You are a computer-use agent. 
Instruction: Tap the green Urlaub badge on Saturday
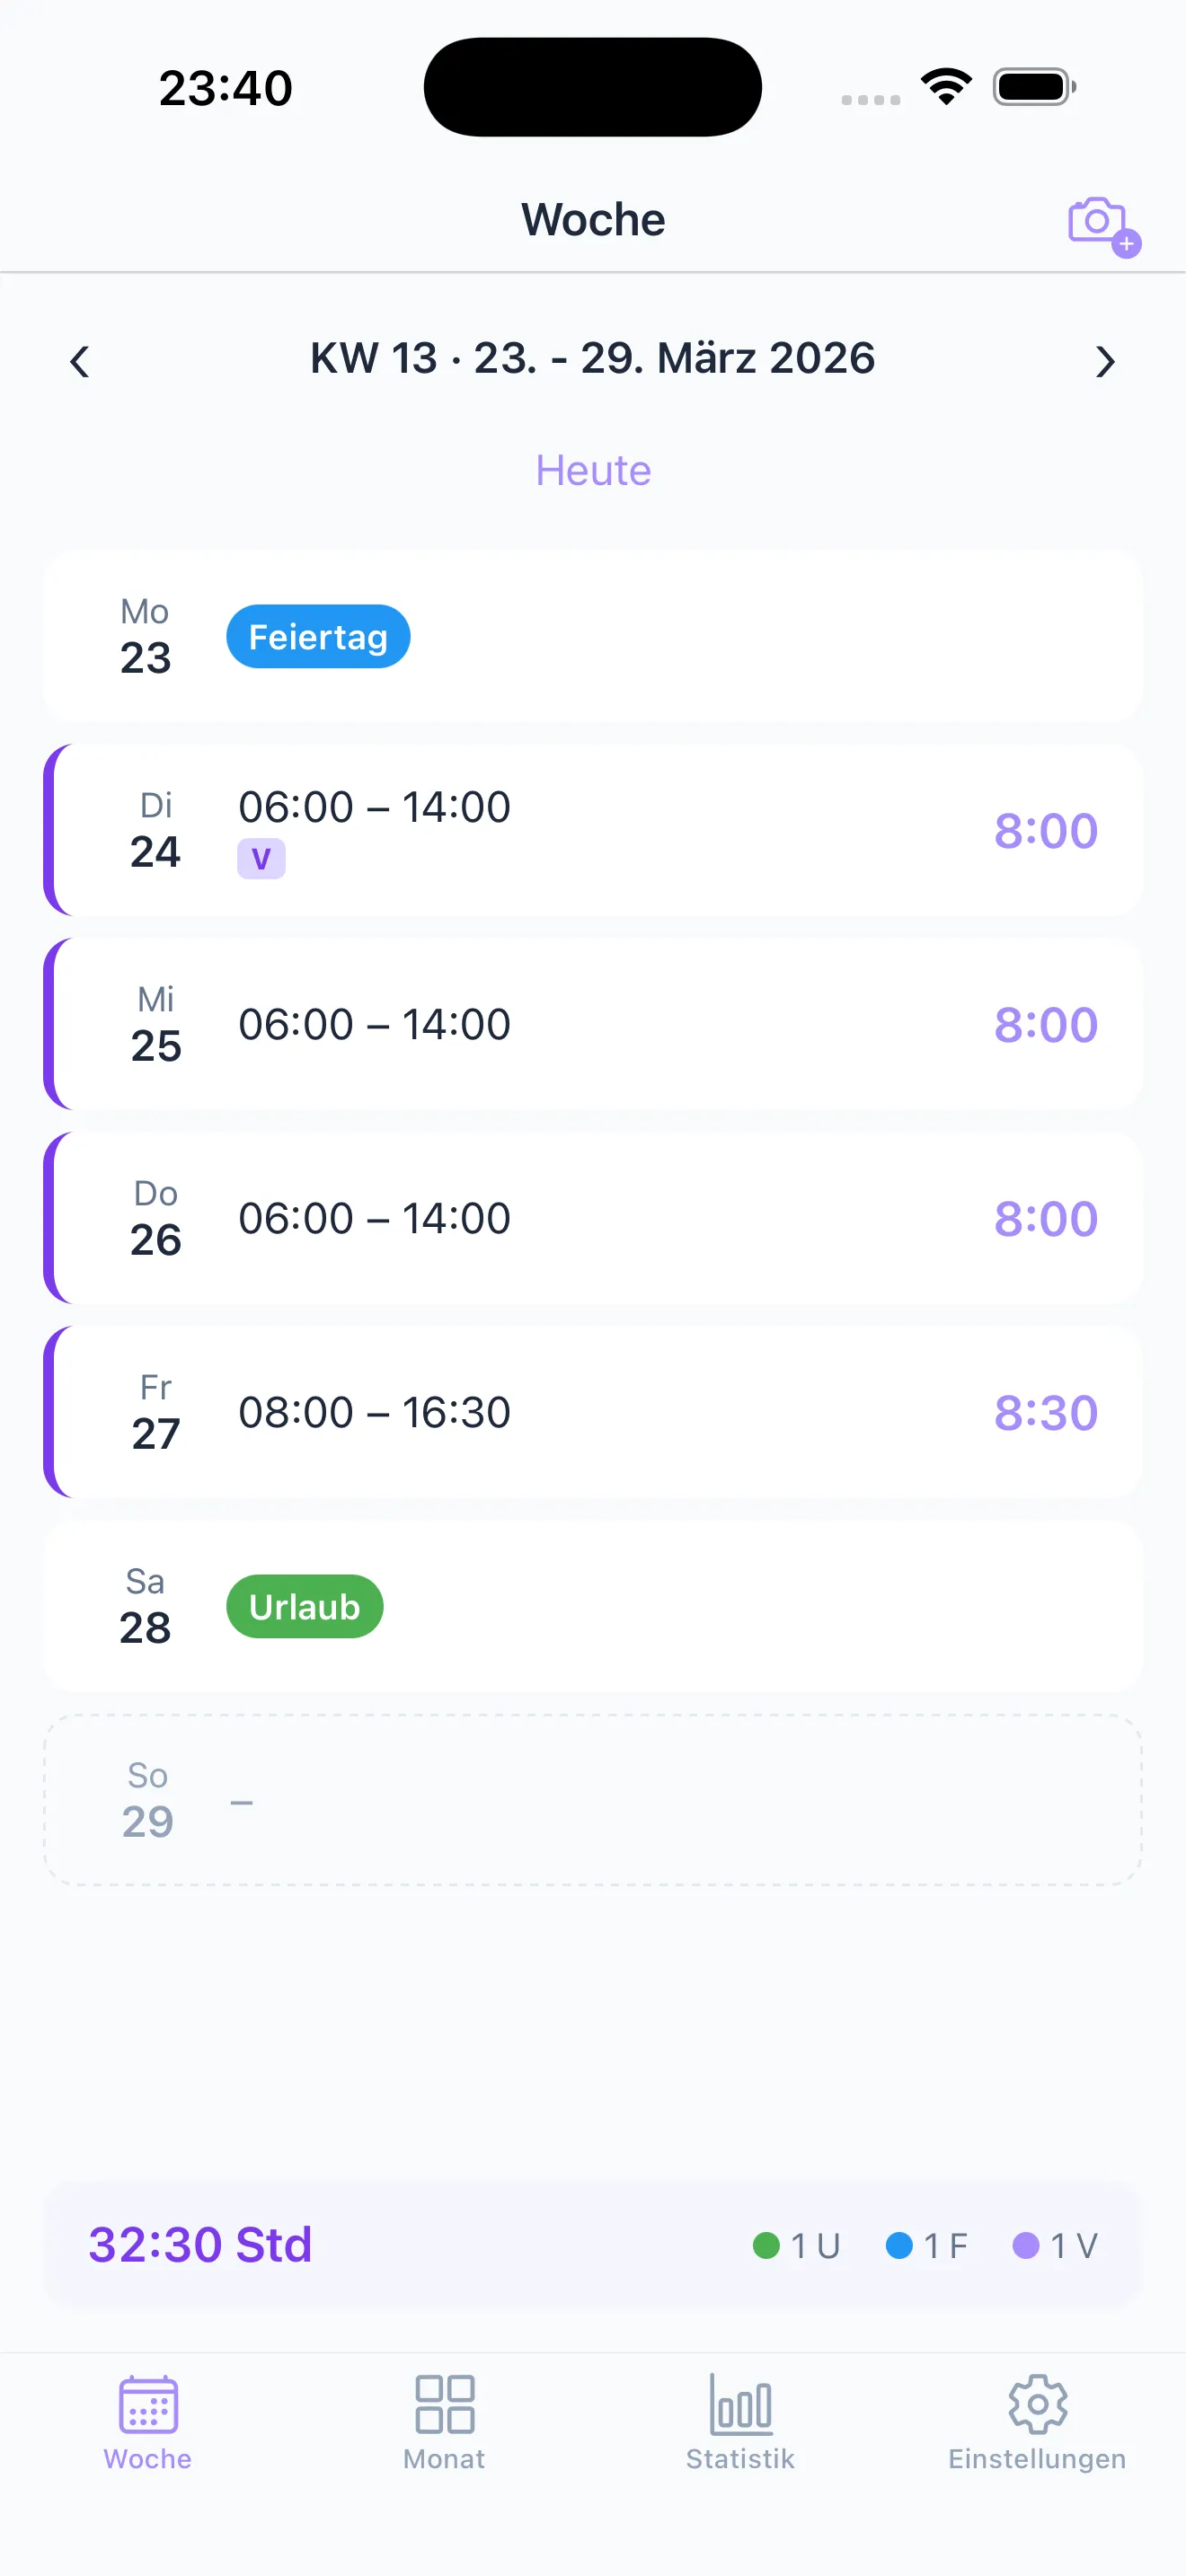[304, 1607]
